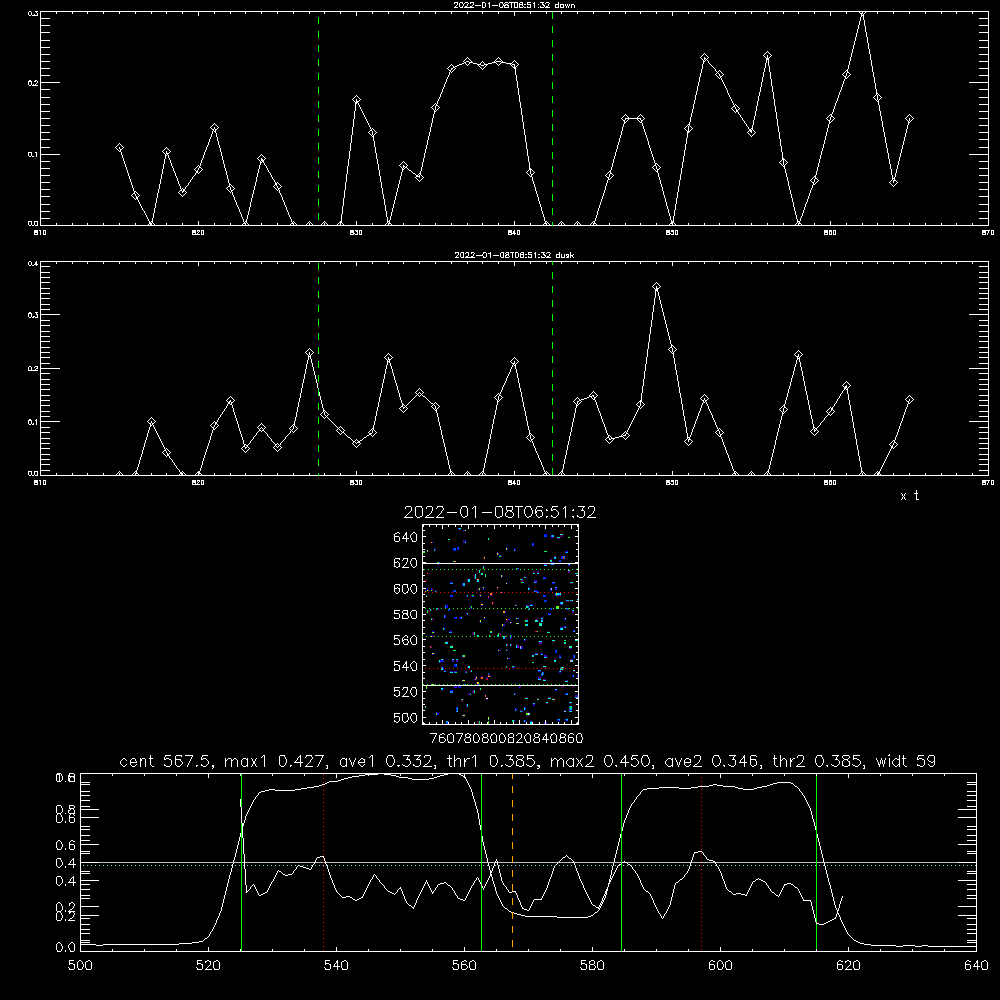Image resolution: width=1000 pixels, height=1000 pixels.
Task: Click the colored pixel image thumbnail
Action: tap(501, 624)
